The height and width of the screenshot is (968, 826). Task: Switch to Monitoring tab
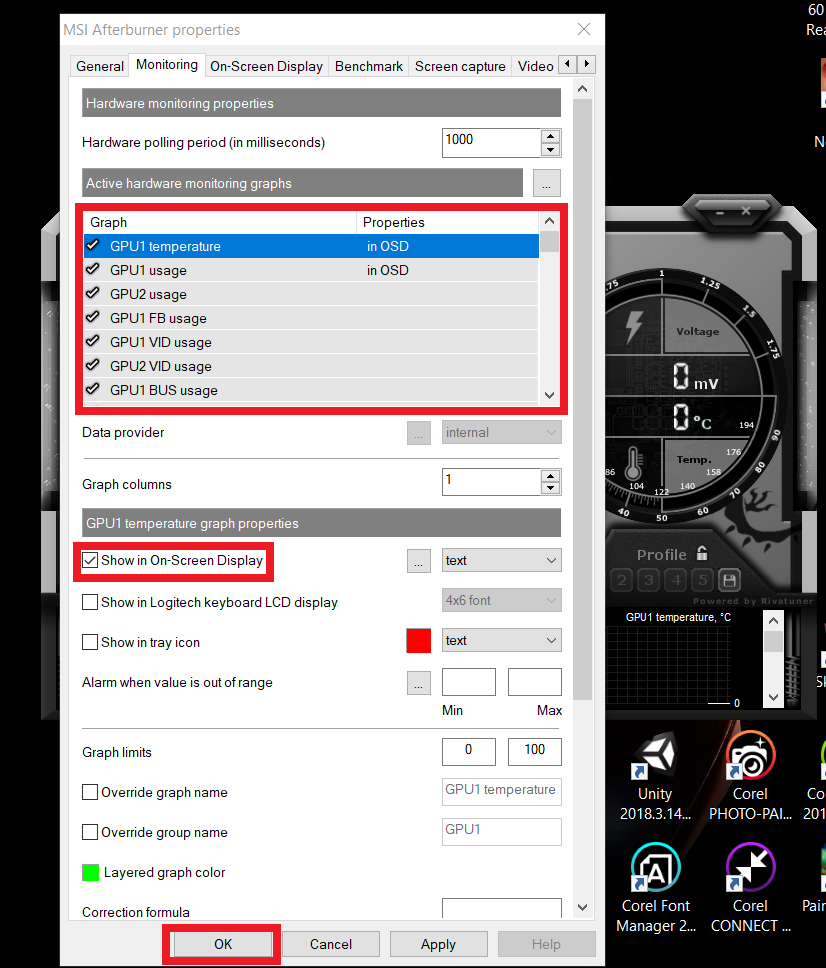pos(167,65)
